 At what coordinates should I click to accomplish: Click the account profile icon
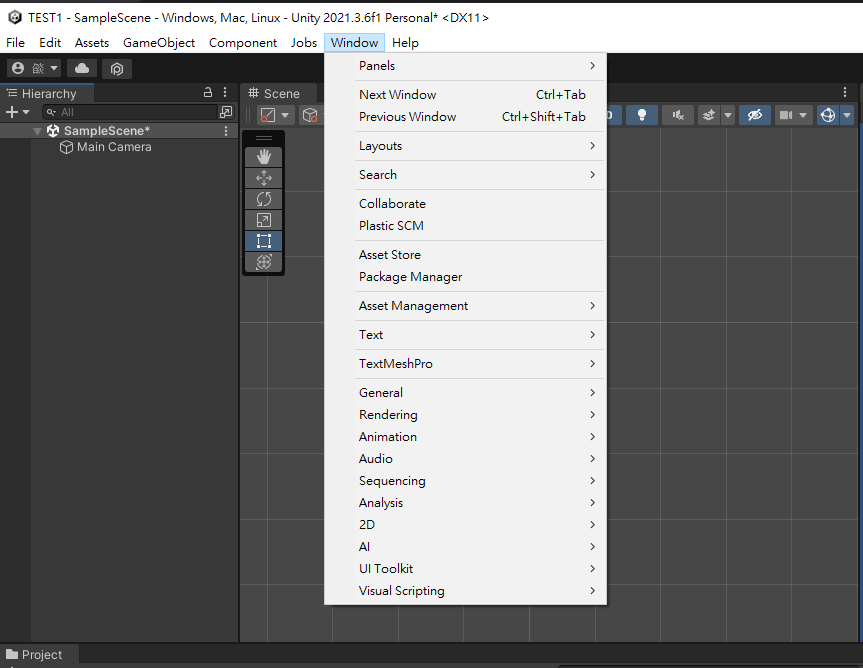point(18,68)
